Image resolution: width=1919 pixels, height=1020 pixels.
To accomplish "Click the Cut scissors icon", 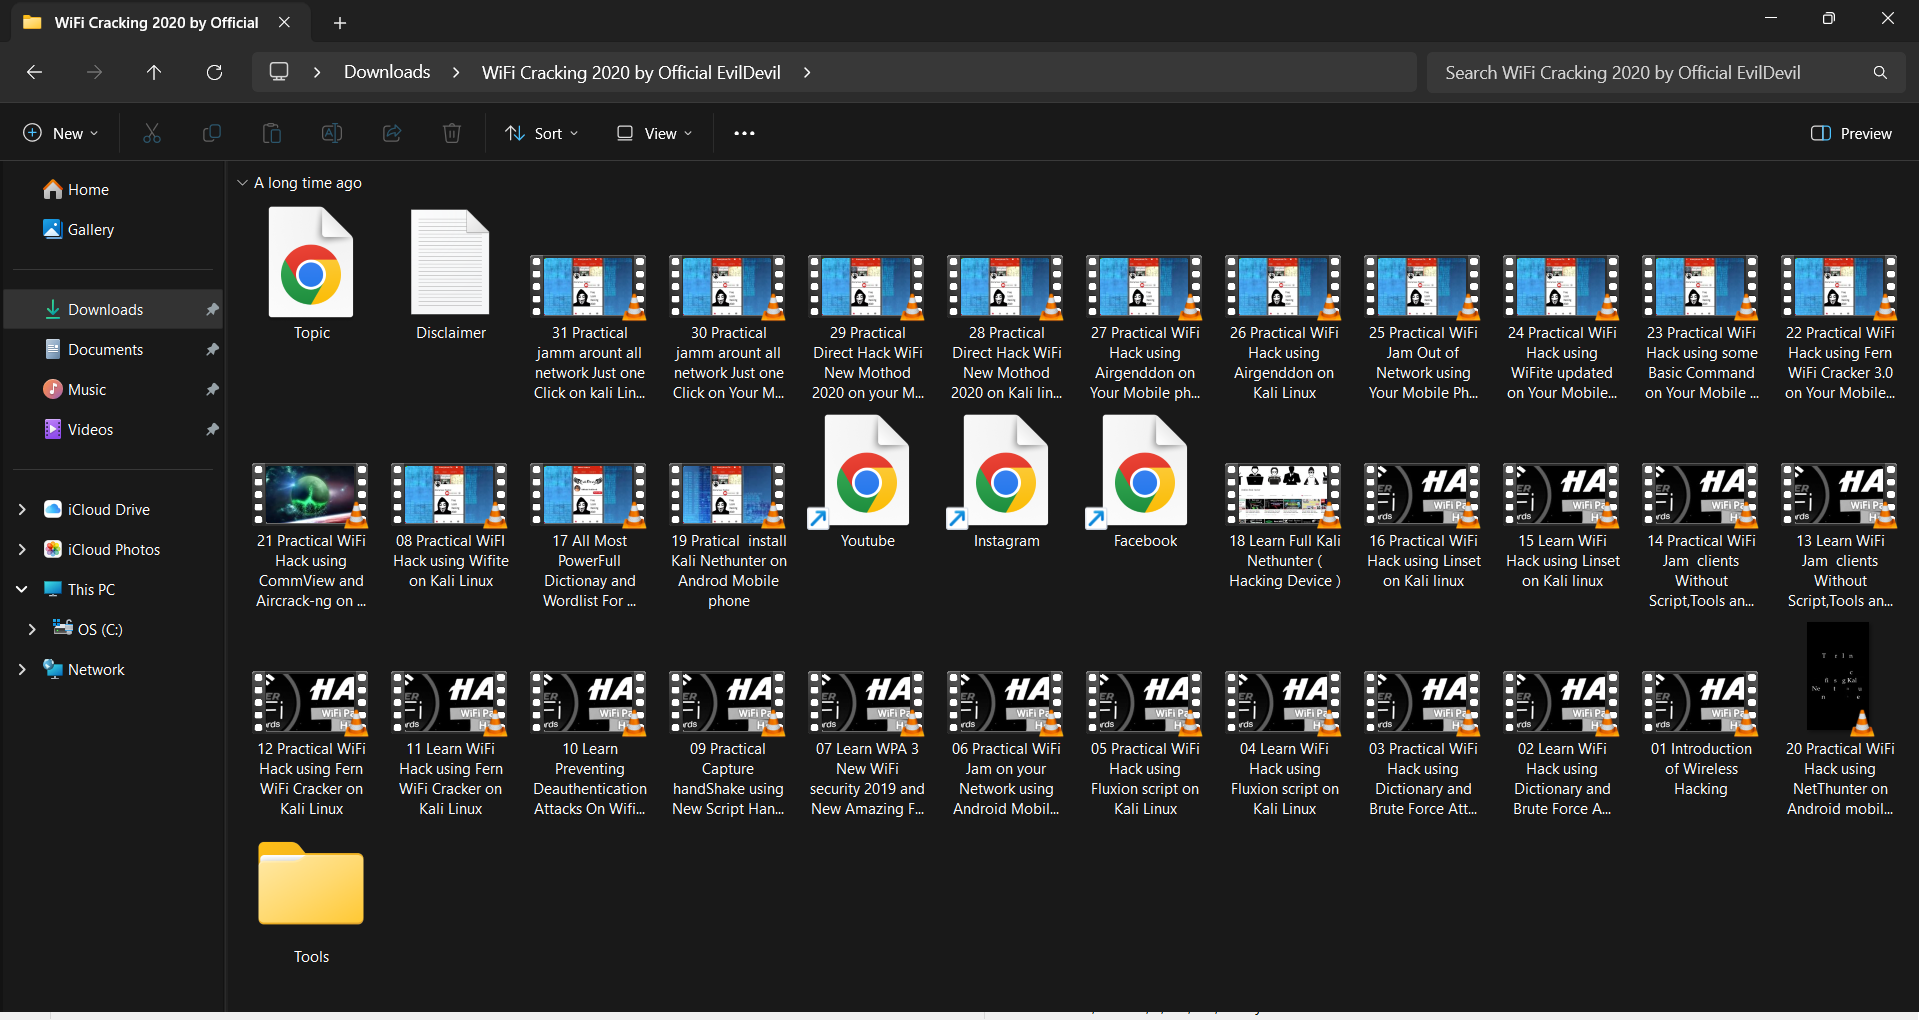I will pos(152,133).
